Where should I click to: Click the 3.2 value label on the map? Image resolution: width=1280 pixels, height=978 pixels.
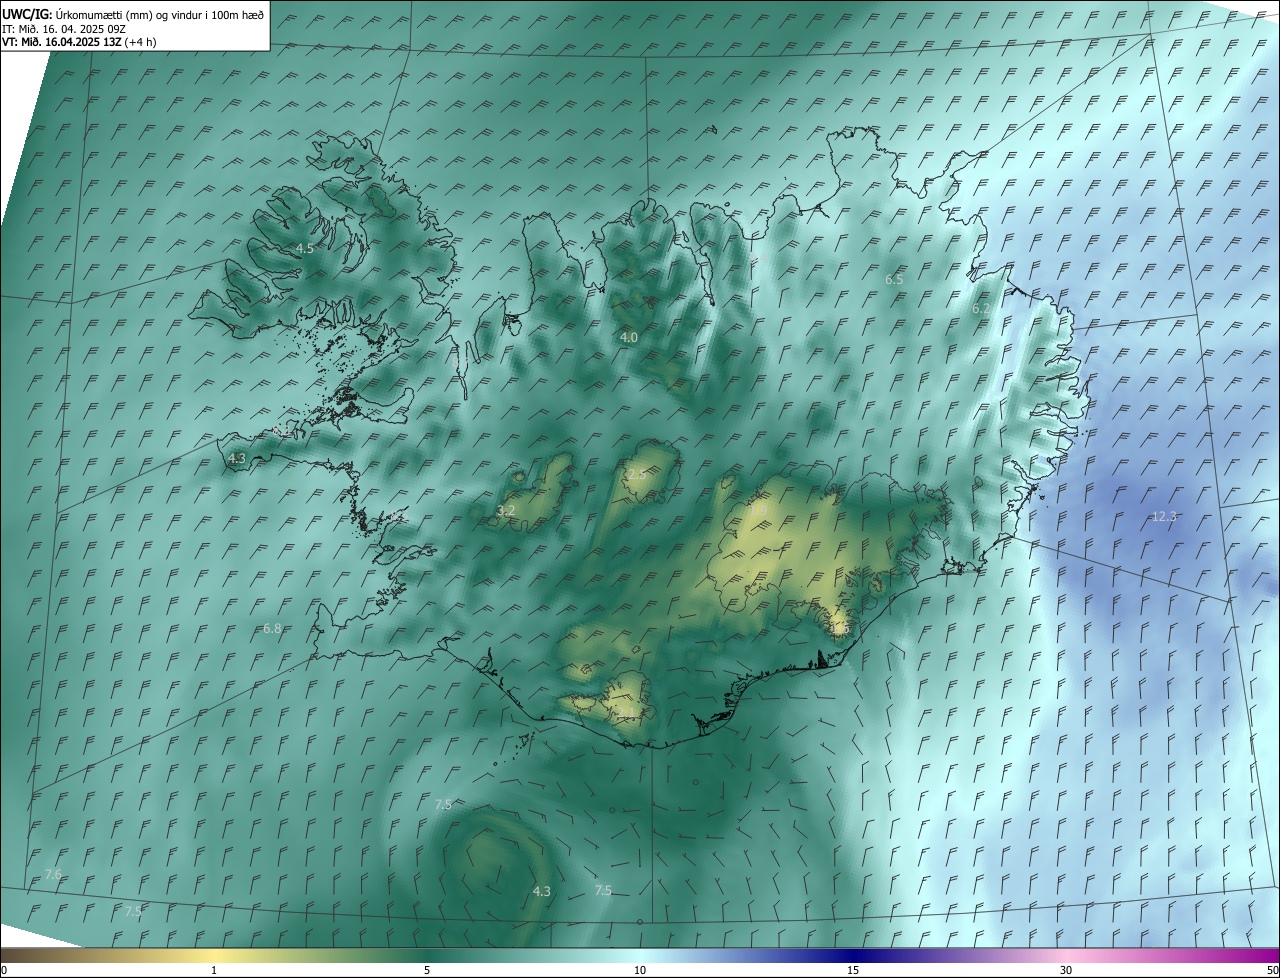click(x=506, y=511)
